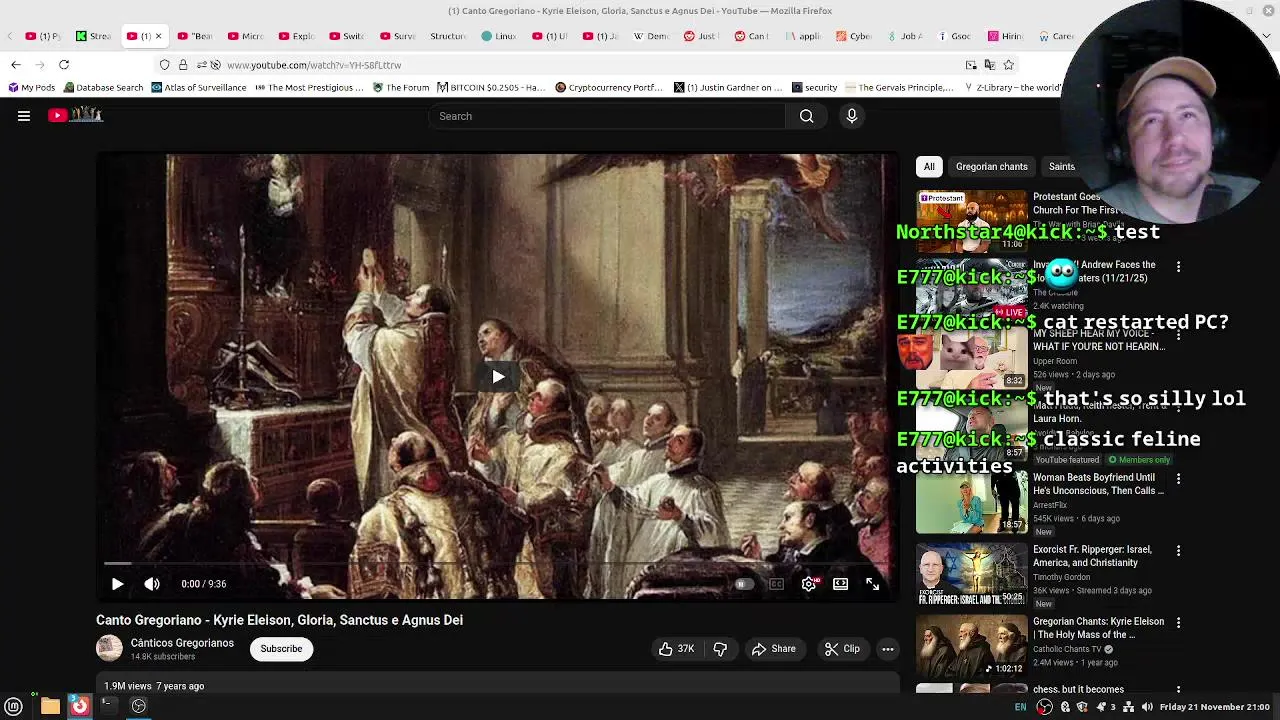Screen dimensions: 1280x720
Task: Switch to the Linux browser tab
Action: click(498, 36)
